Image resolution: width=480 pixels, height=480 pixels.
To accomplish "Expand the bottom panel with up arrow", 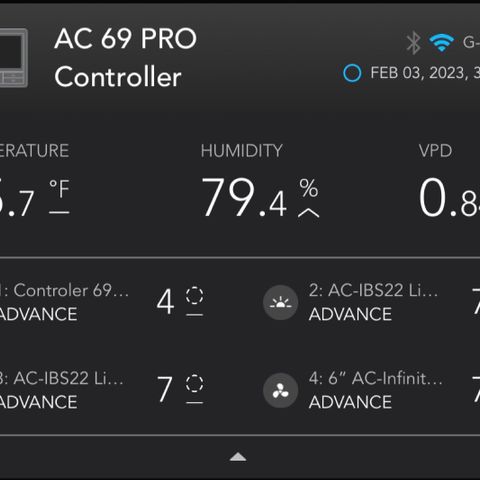I will click(x=238, y=457).
